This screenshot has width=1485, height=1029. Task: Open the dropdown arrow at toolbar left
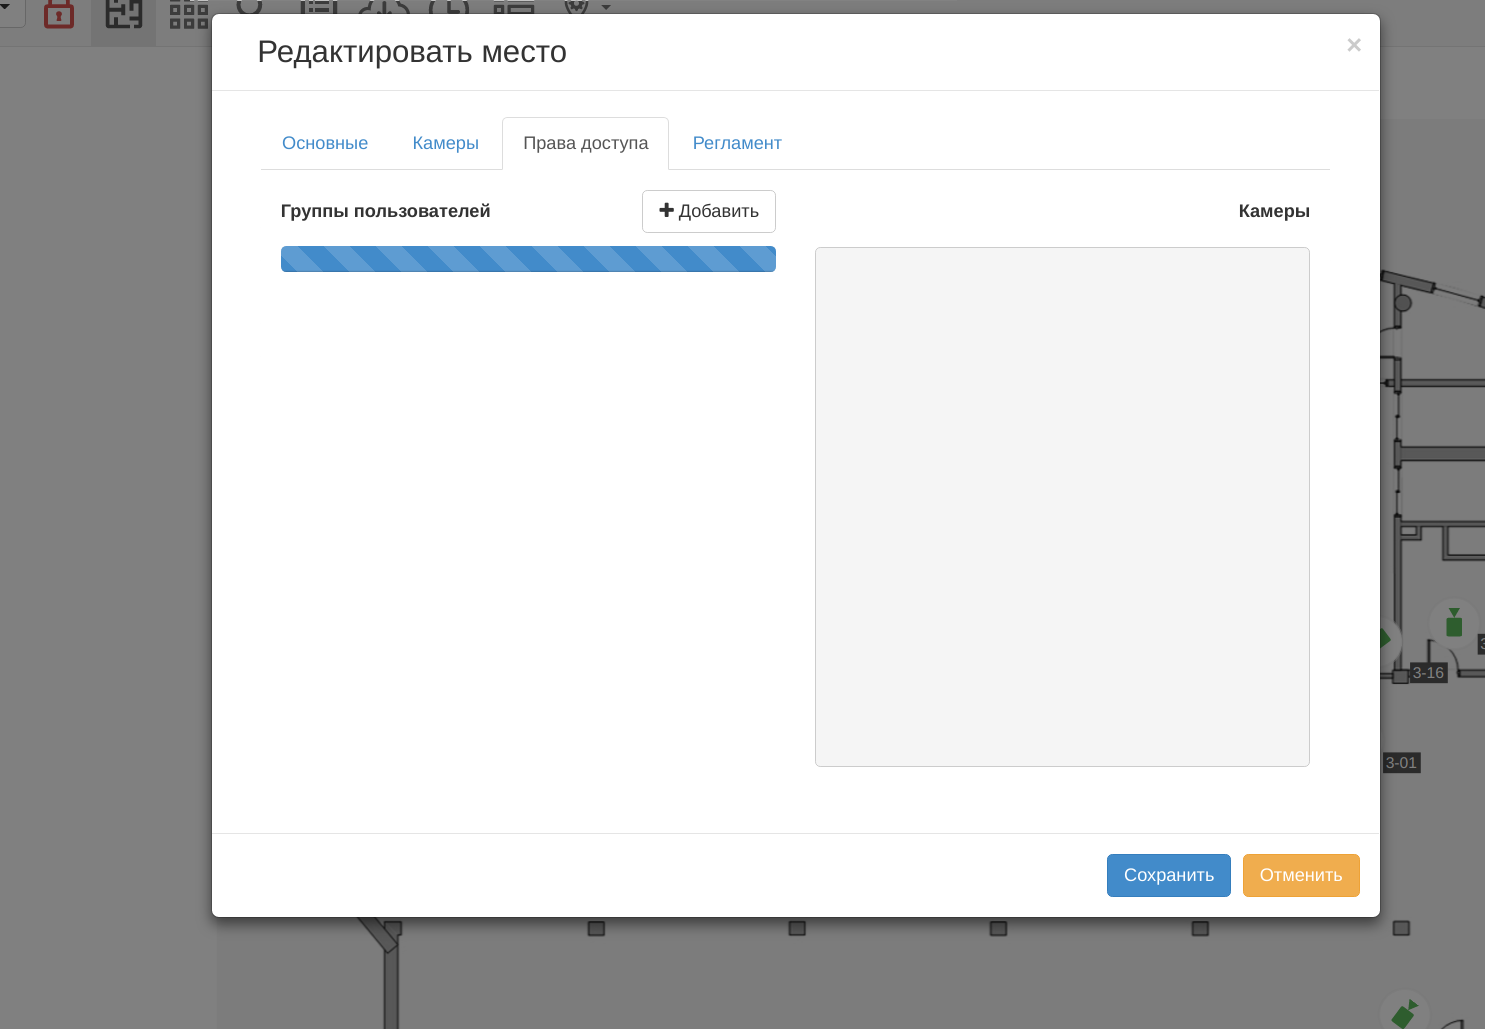(x=5, y=8)
